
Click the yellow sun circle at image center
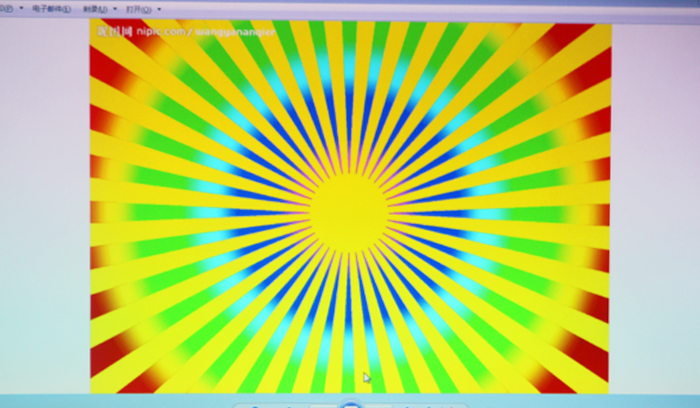[x=348, y=210]
